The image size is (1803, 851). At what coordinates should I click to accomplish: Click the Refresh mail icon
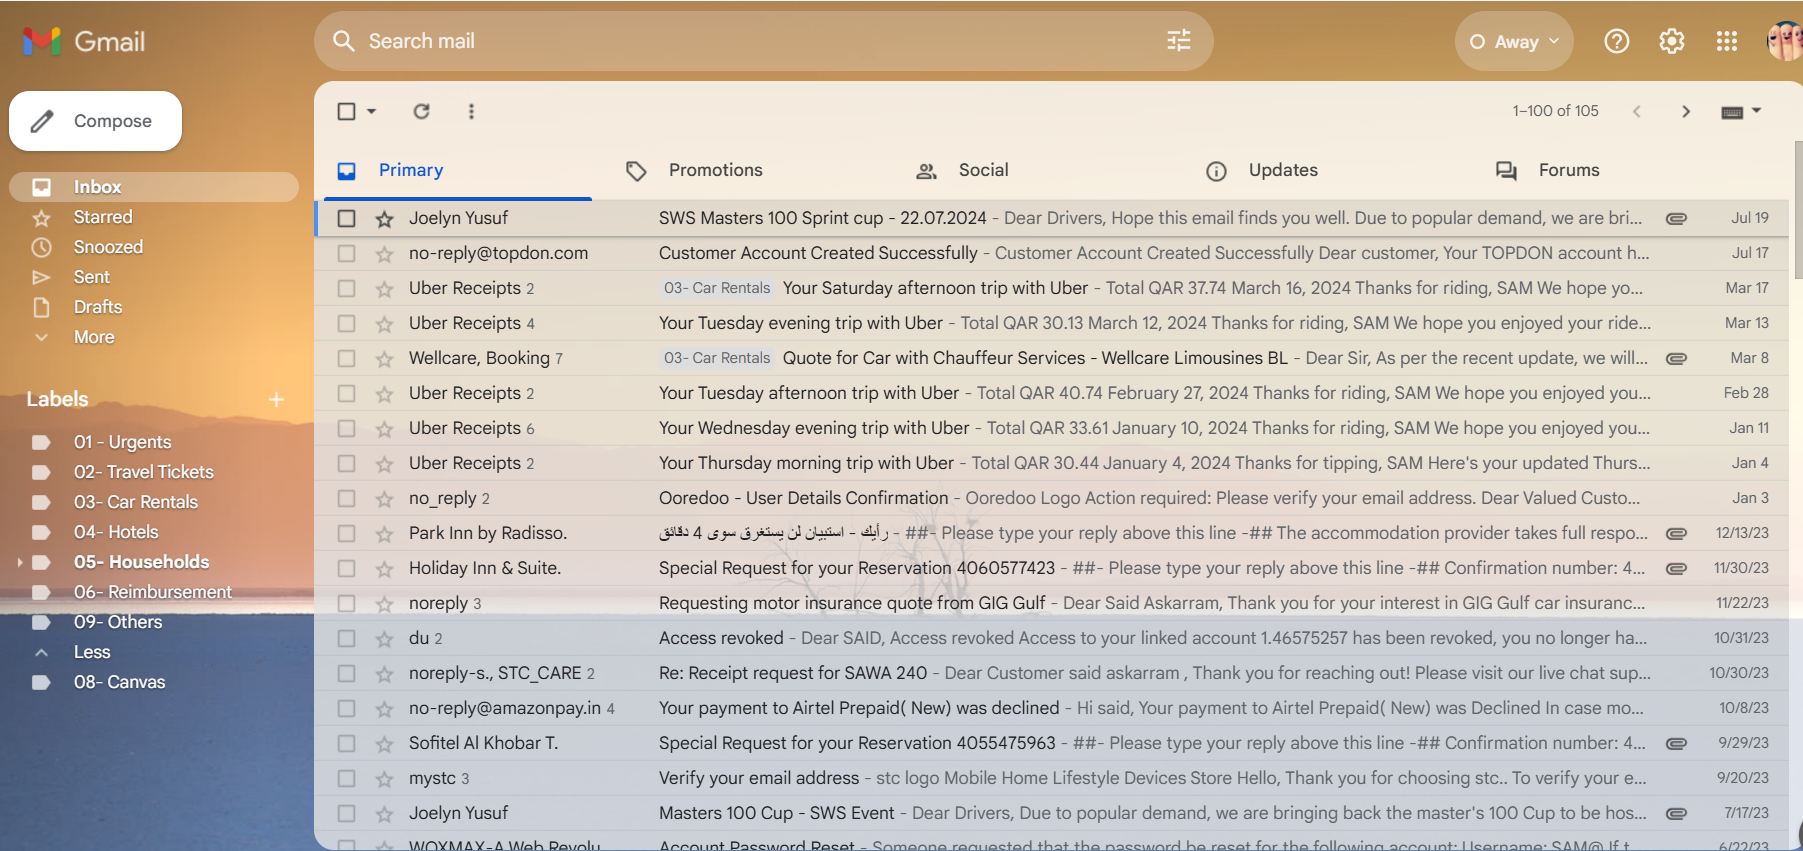tap(422, 111)
